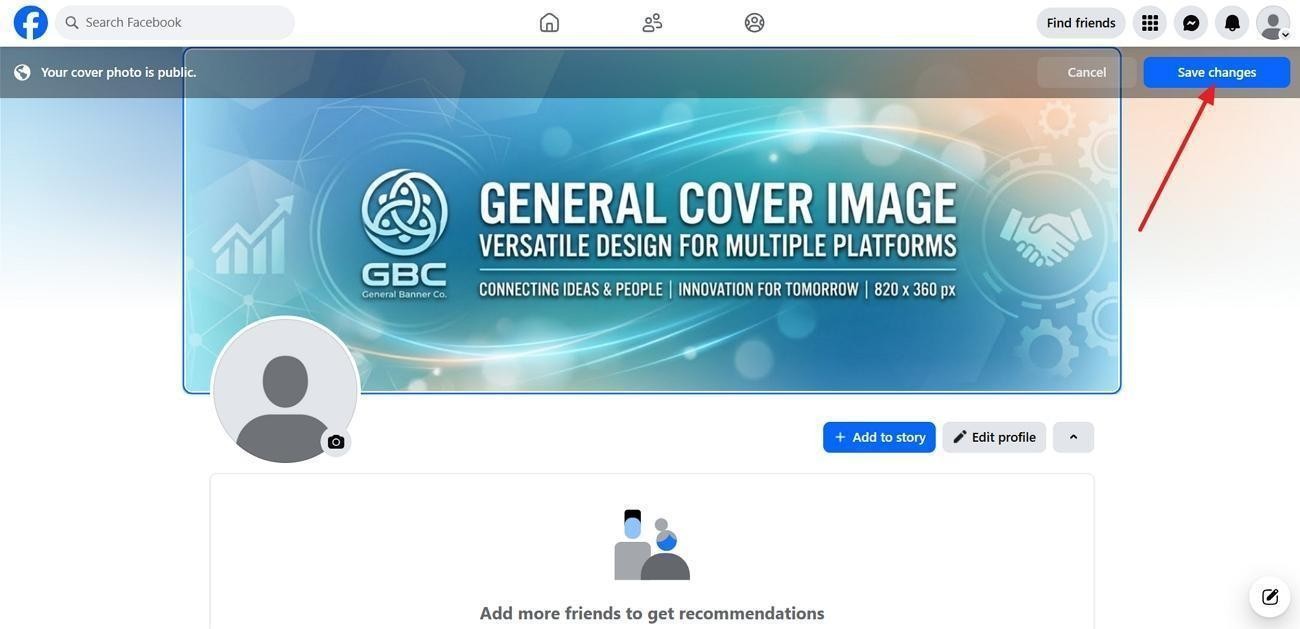1300x629 pixels.
Task: Cancel the cover photo change
Action: click(1086, 72)
